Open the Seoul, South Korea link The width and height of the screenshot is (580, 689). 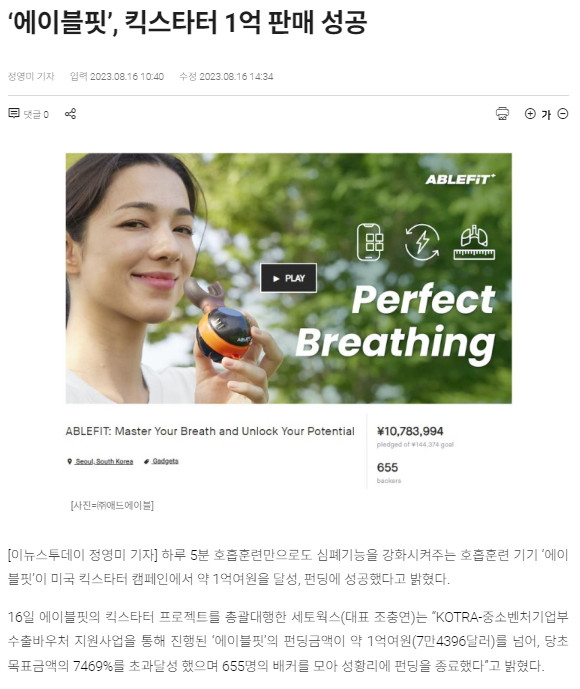point(104,461)
